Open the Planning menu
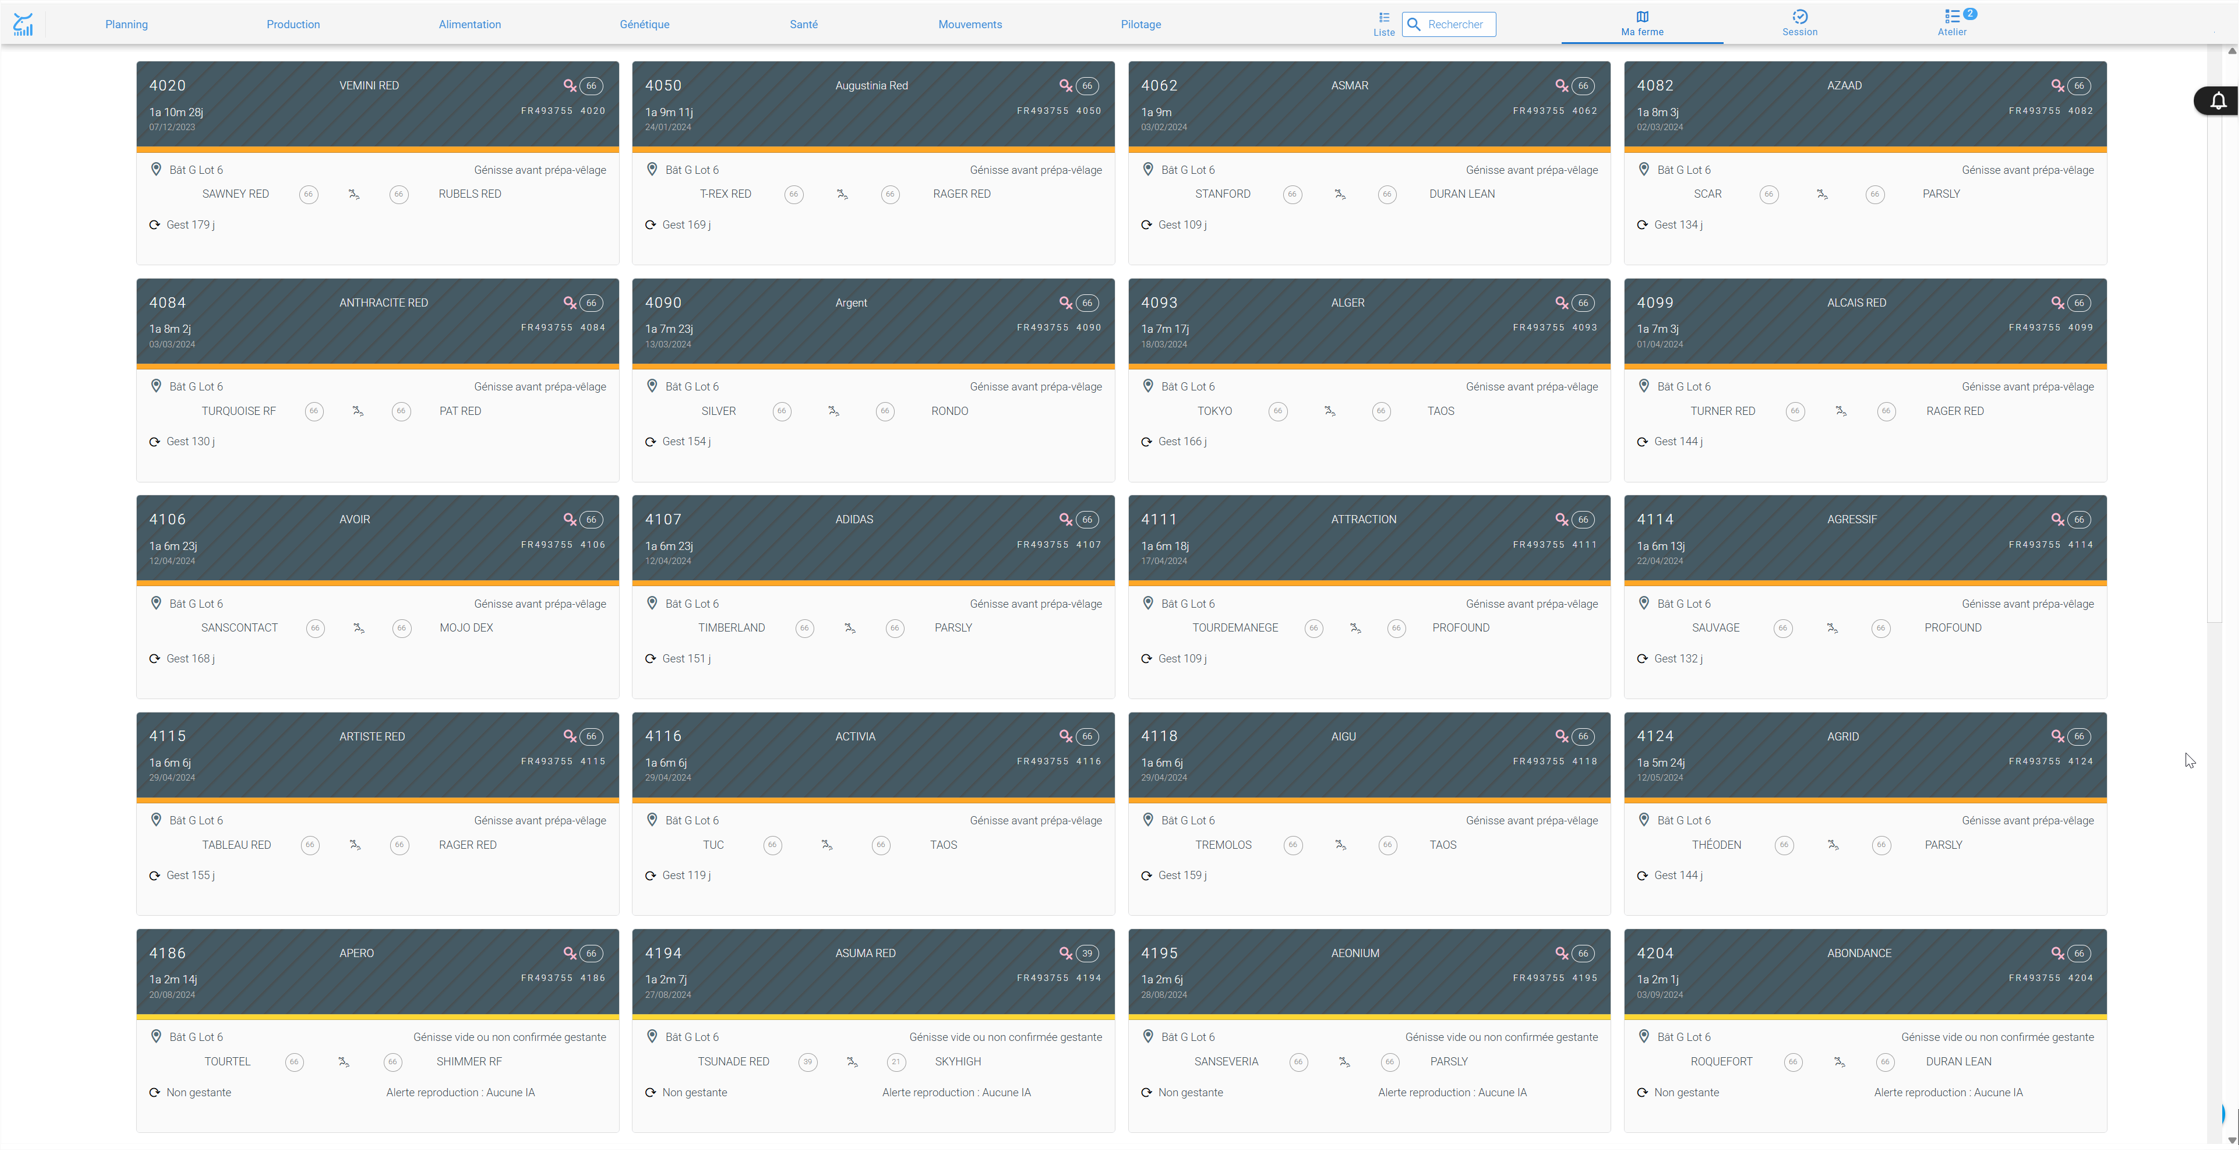The width and height of the screenshot is (2239, 1150). [x=127, y=24]
